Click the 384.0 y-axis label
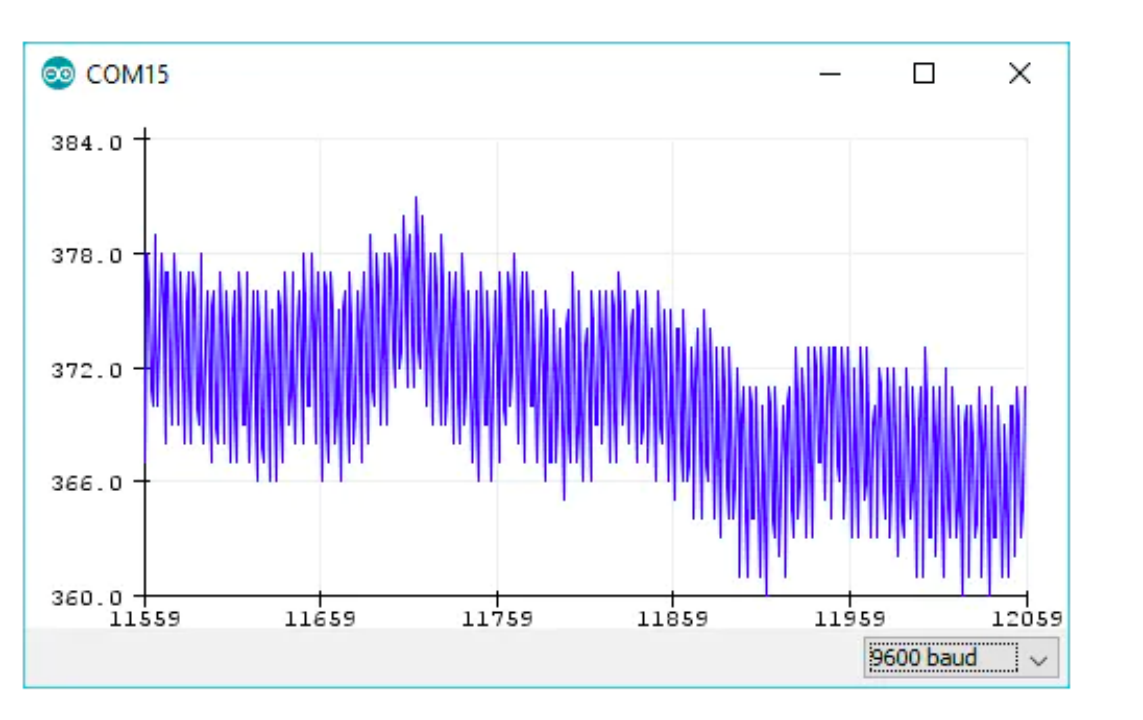Image resolution: width=1143 pixels, height=720 pixels. tap(87, 143)
